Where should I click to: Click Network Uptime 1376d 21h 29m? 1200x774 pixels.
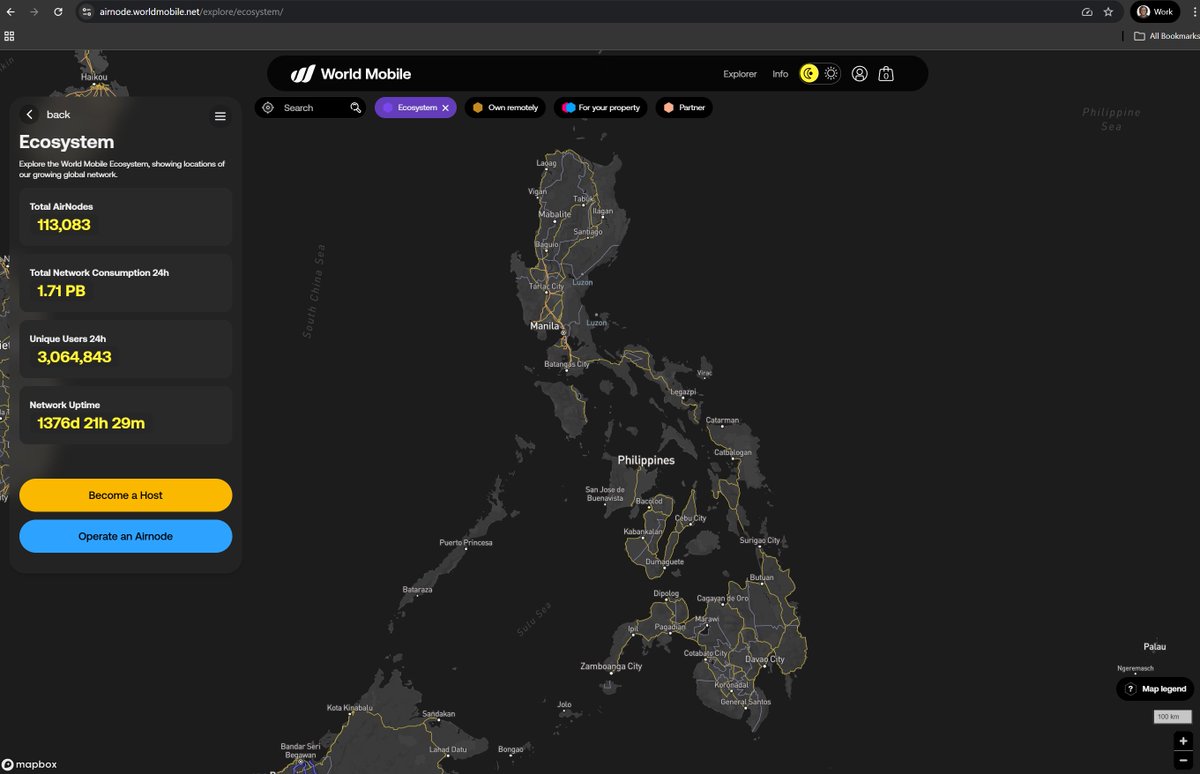coord(126,415)
